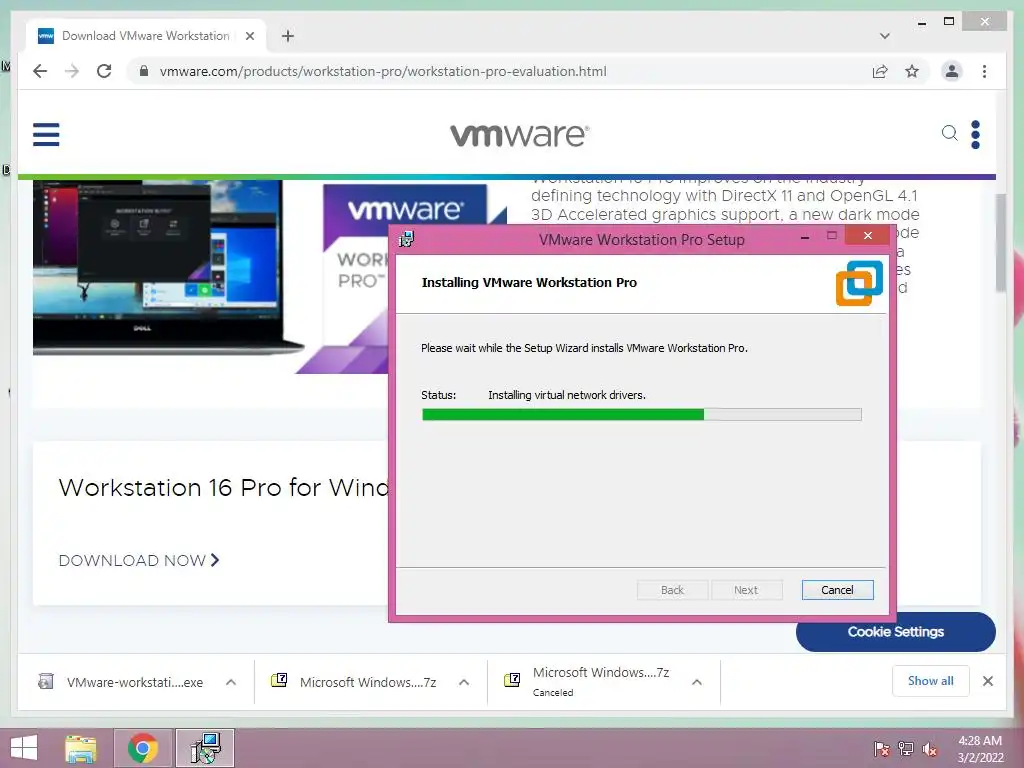Open the tab search dropdown arrow
The height and width of the screenshot is (768, 1024).
884,36
